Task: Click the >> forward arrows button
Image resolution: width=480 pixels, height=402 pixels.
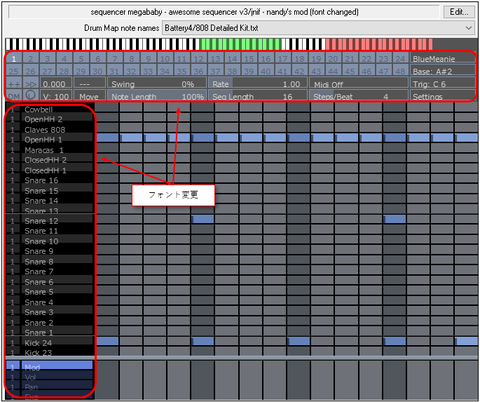Action: 31,84
